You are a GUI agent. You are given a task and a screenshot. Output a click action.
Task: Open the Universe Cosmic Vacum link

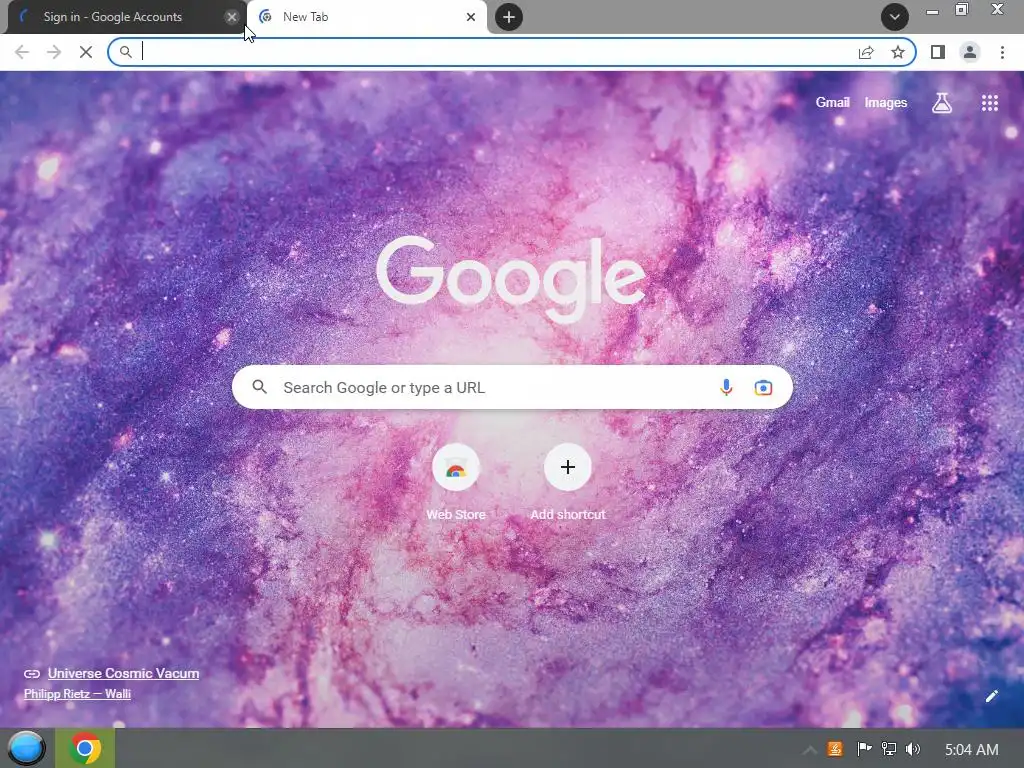point(123,673)
